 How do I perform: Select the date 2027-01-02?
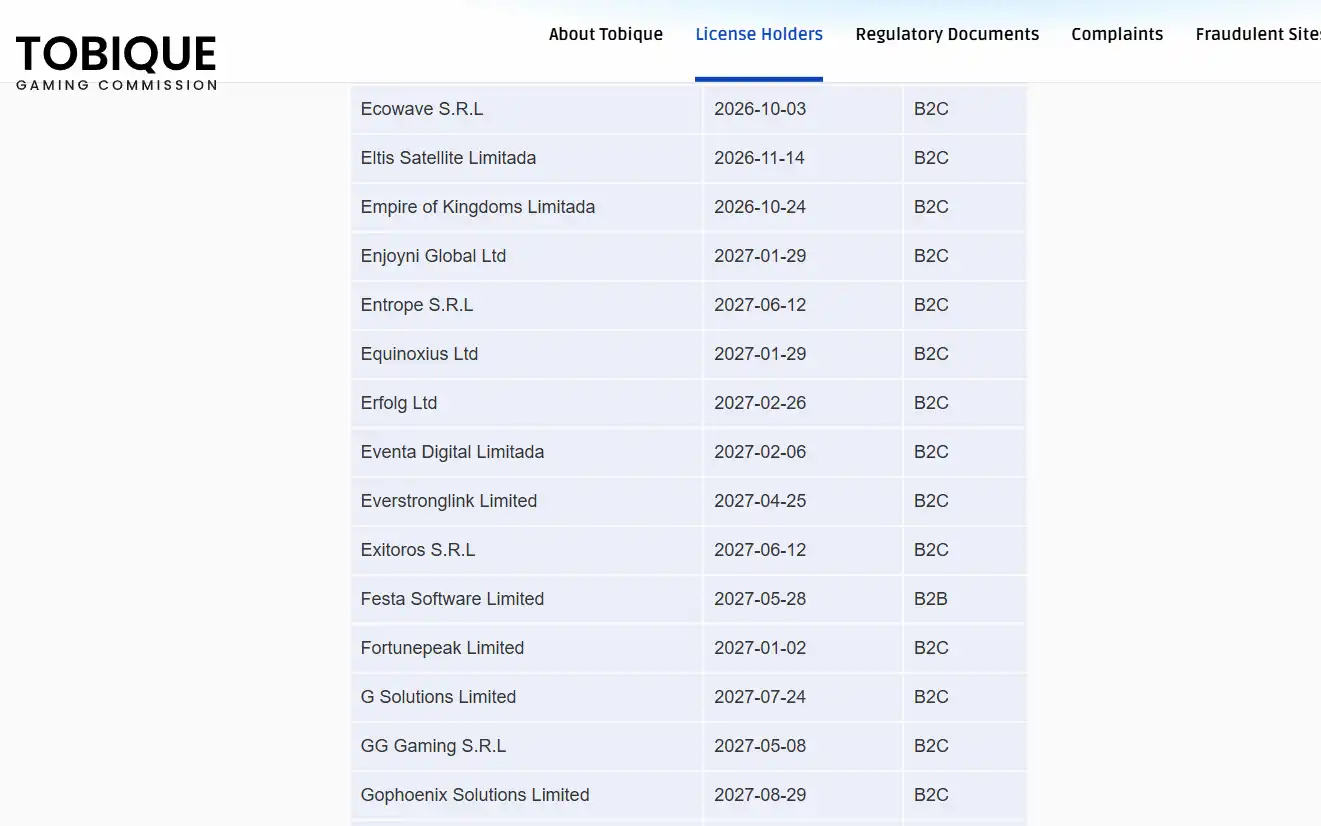click(x=760, y=648)
